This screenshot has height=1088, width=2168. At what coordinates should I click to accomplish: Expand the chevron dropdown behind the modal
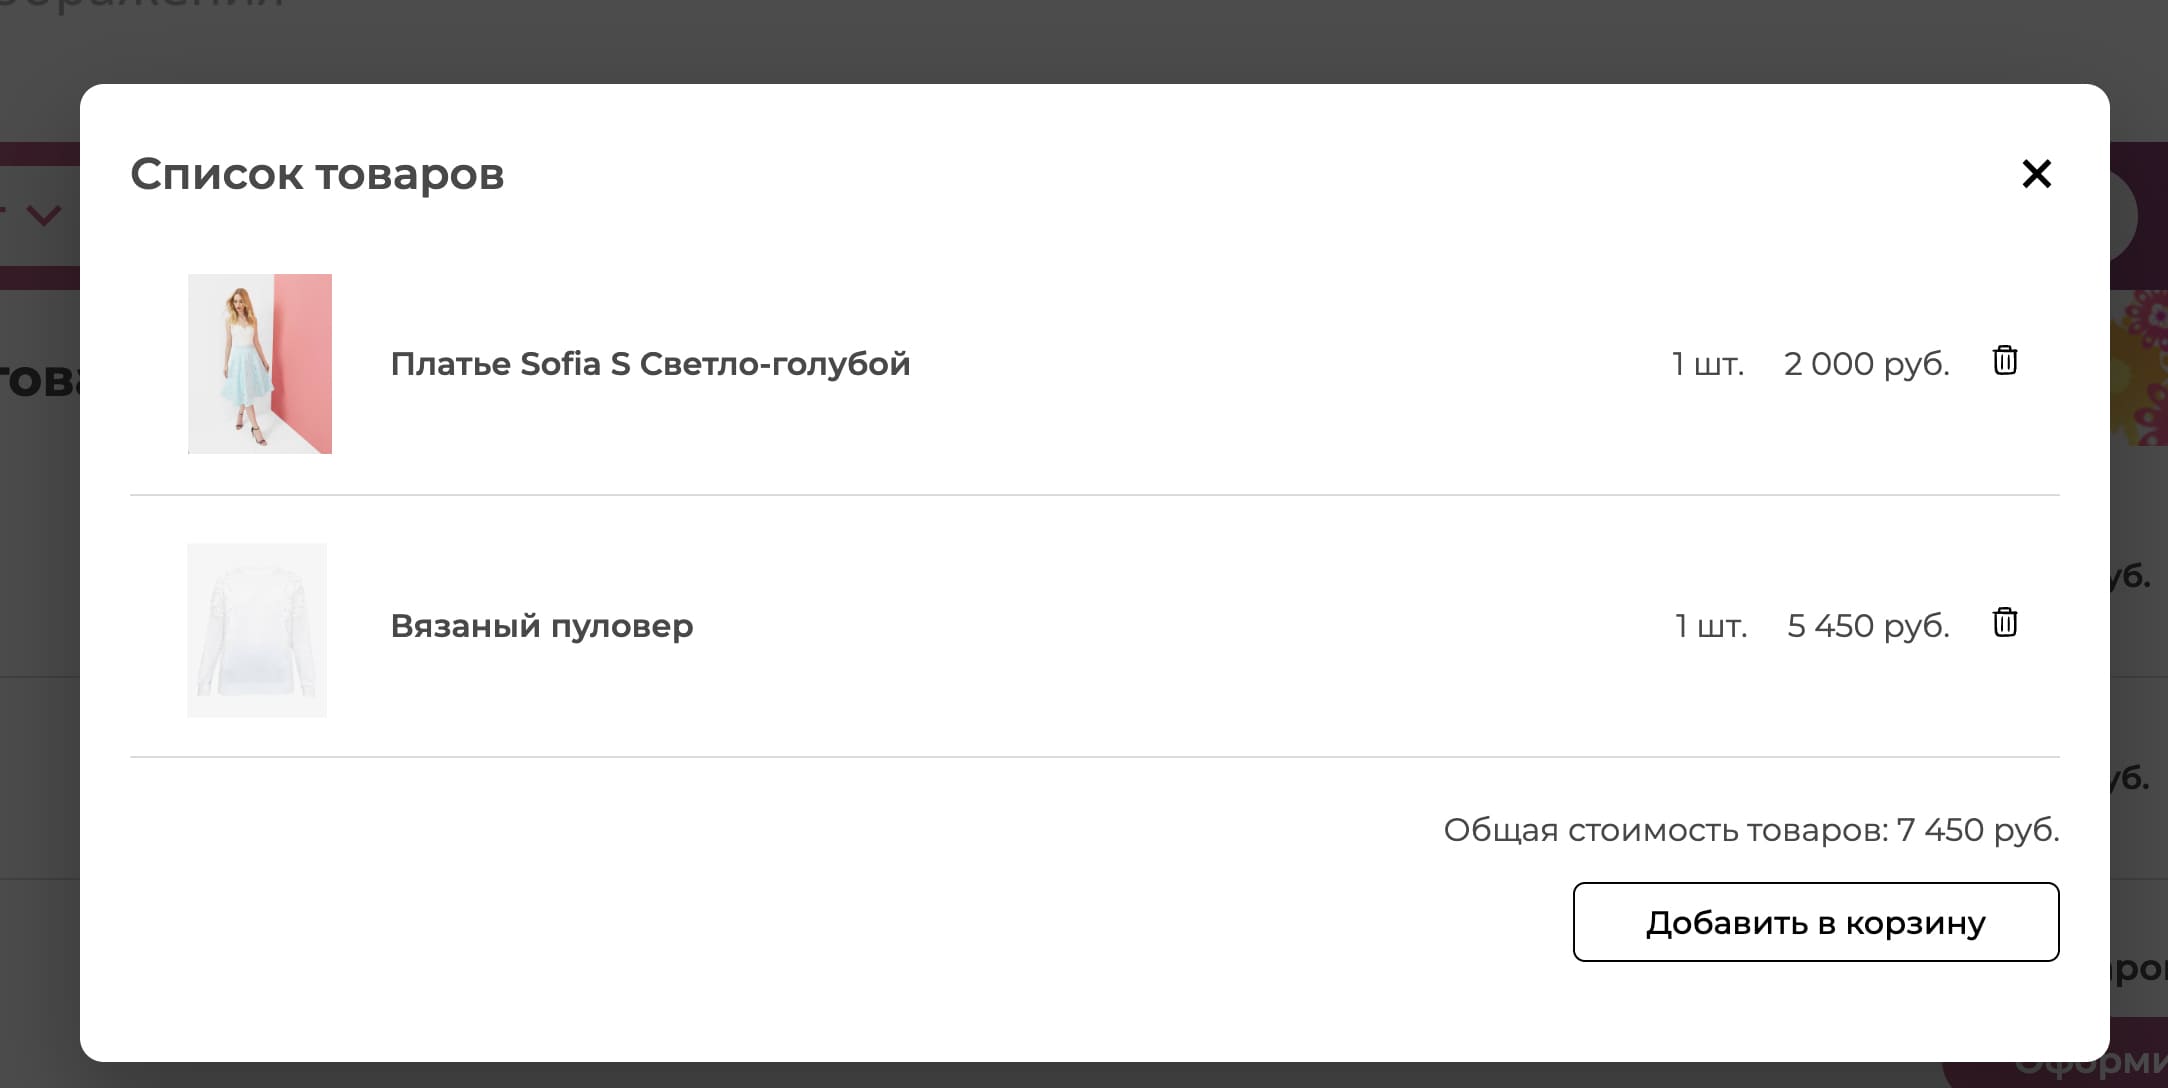click(x=42, y=215)
